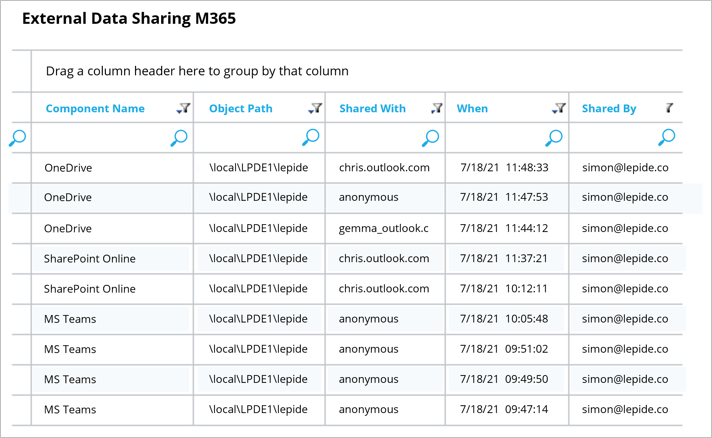This screenshot has height=438, width=712.
Task: Open the Shared With column filter icon
Action: click(x=437, y=108)
